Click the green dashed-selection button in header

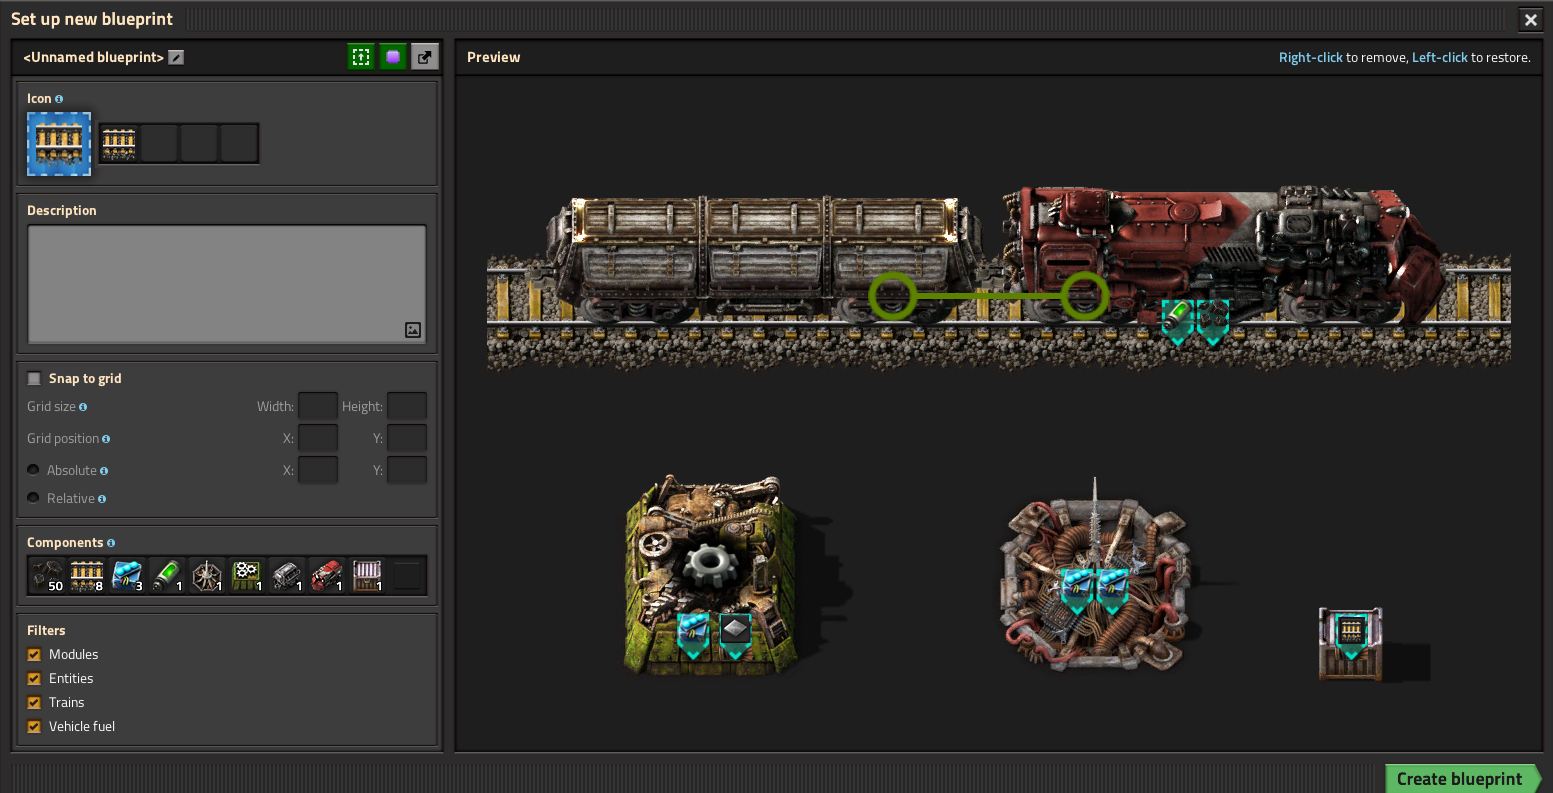click(x=361, y=57)
